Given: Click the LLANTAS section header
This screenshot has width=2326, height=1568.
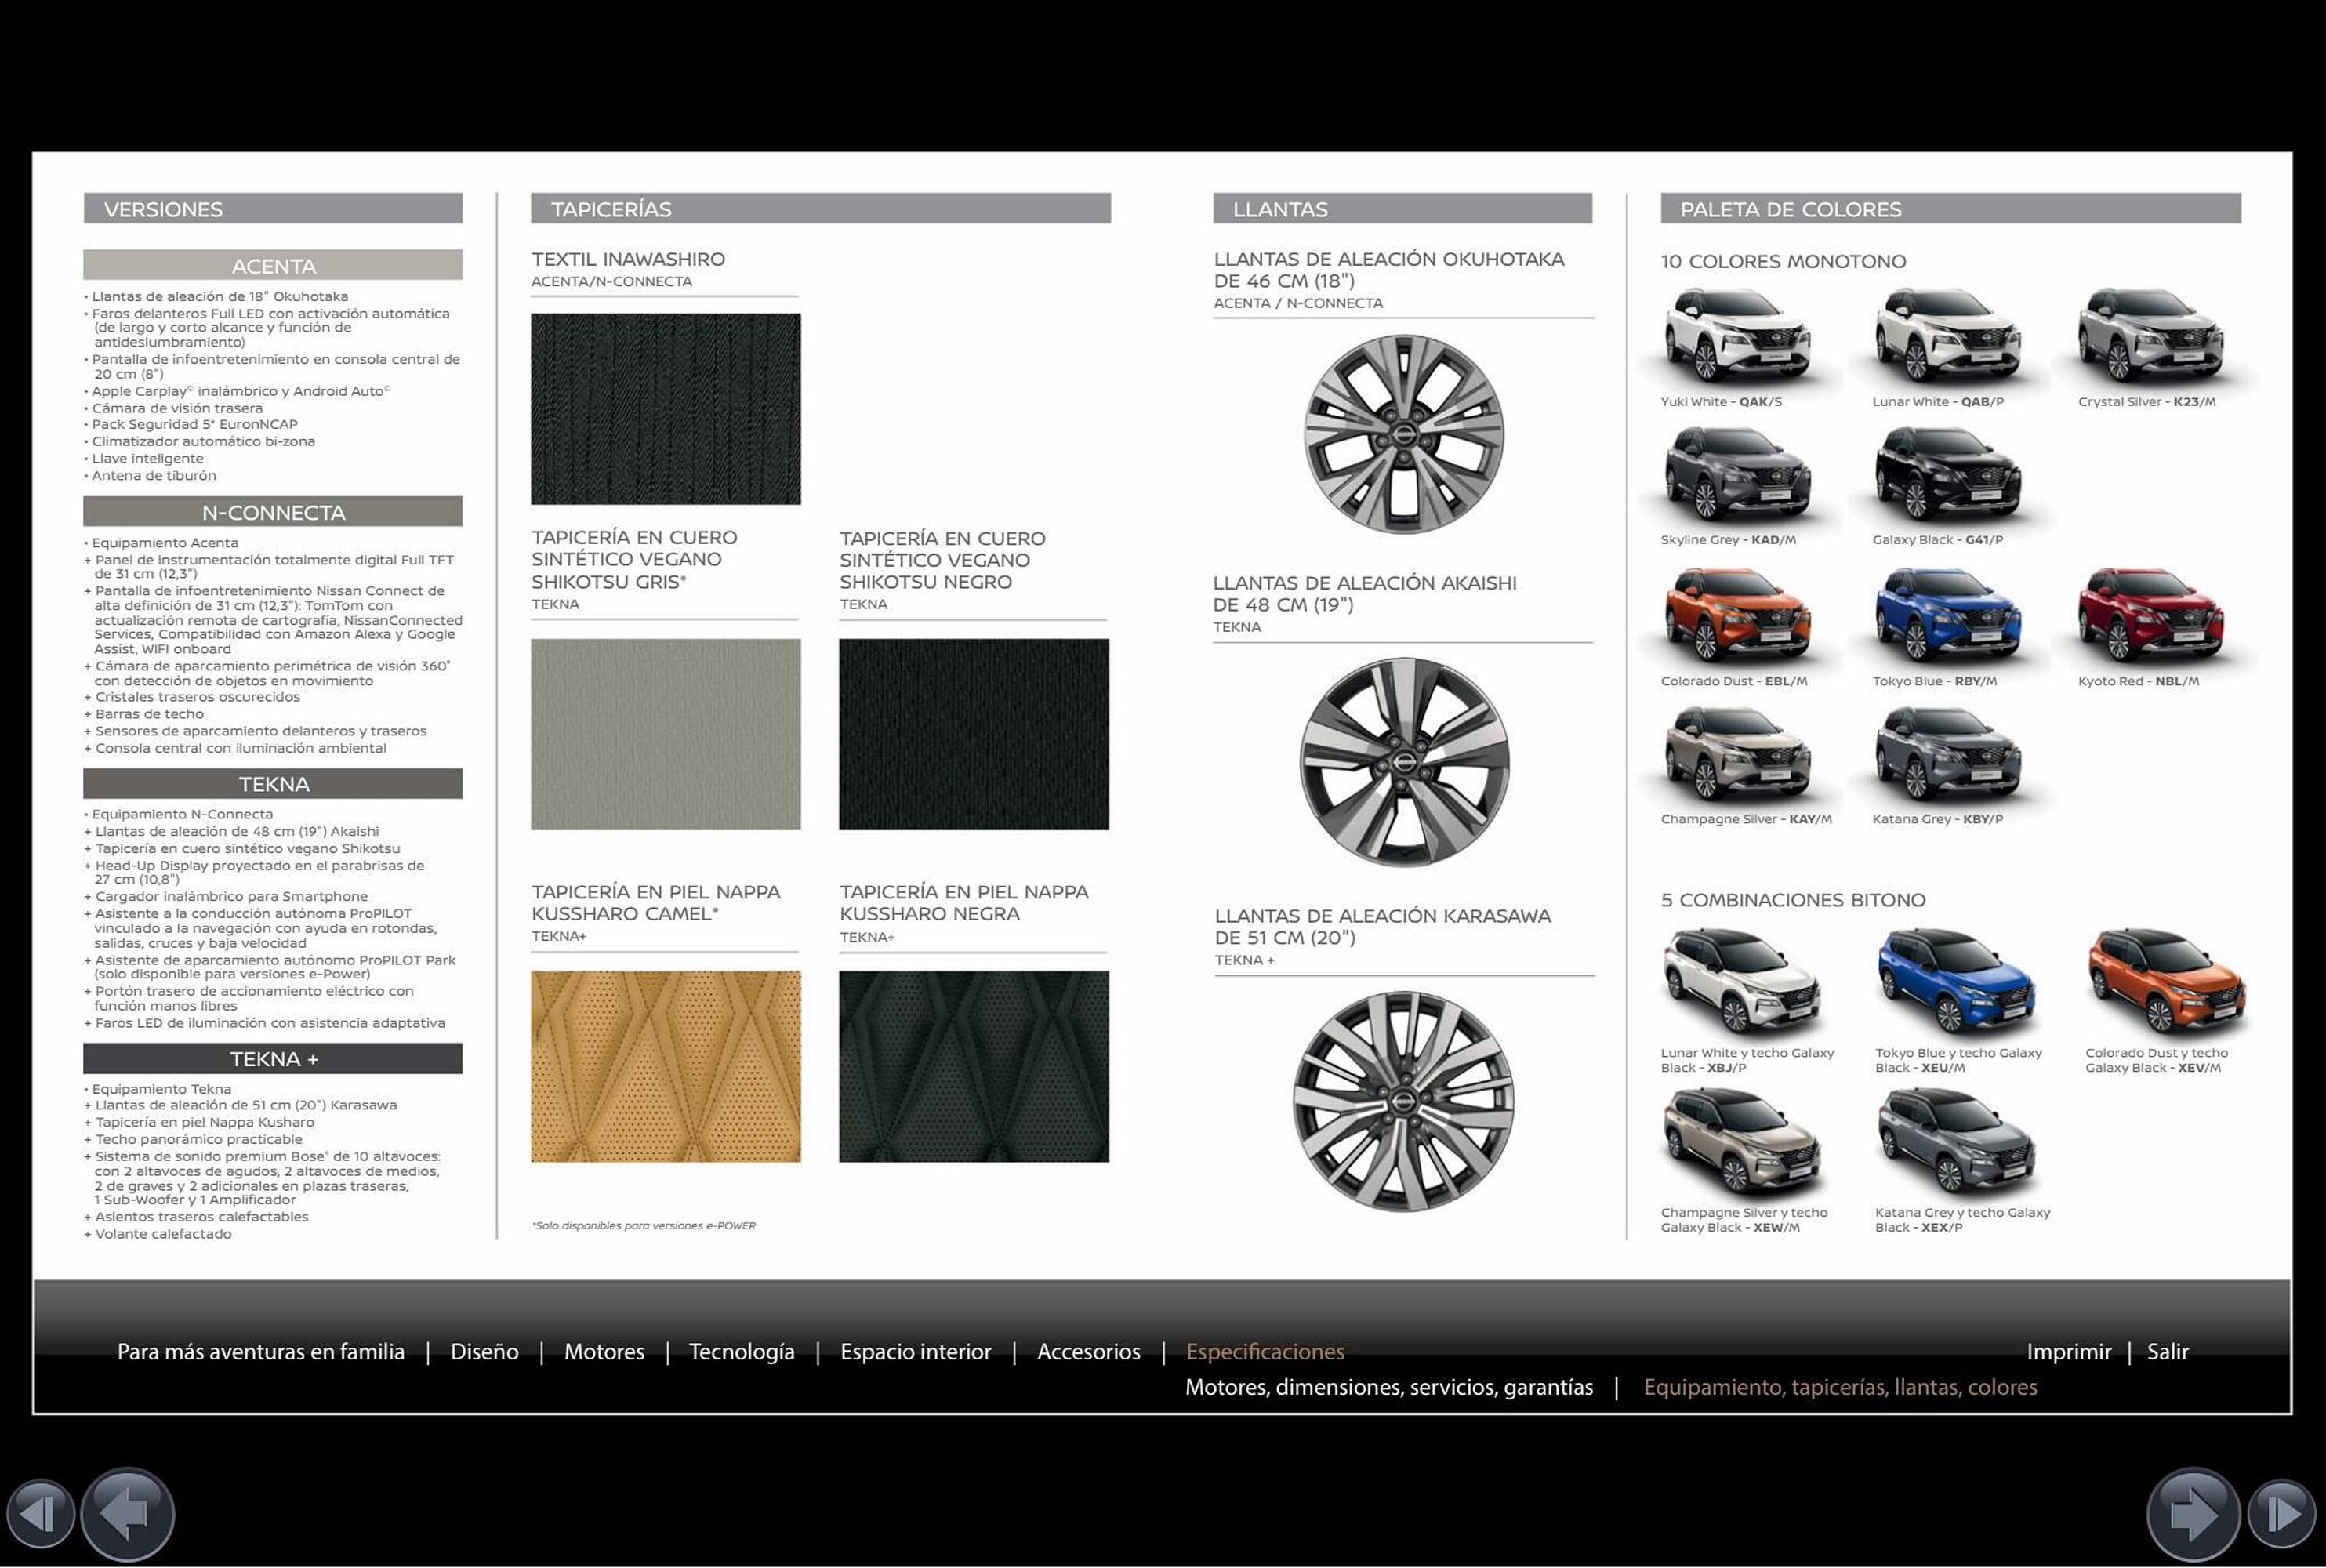Looking at the screenshot, I should pyautogui.click(x=1403, y=209).
